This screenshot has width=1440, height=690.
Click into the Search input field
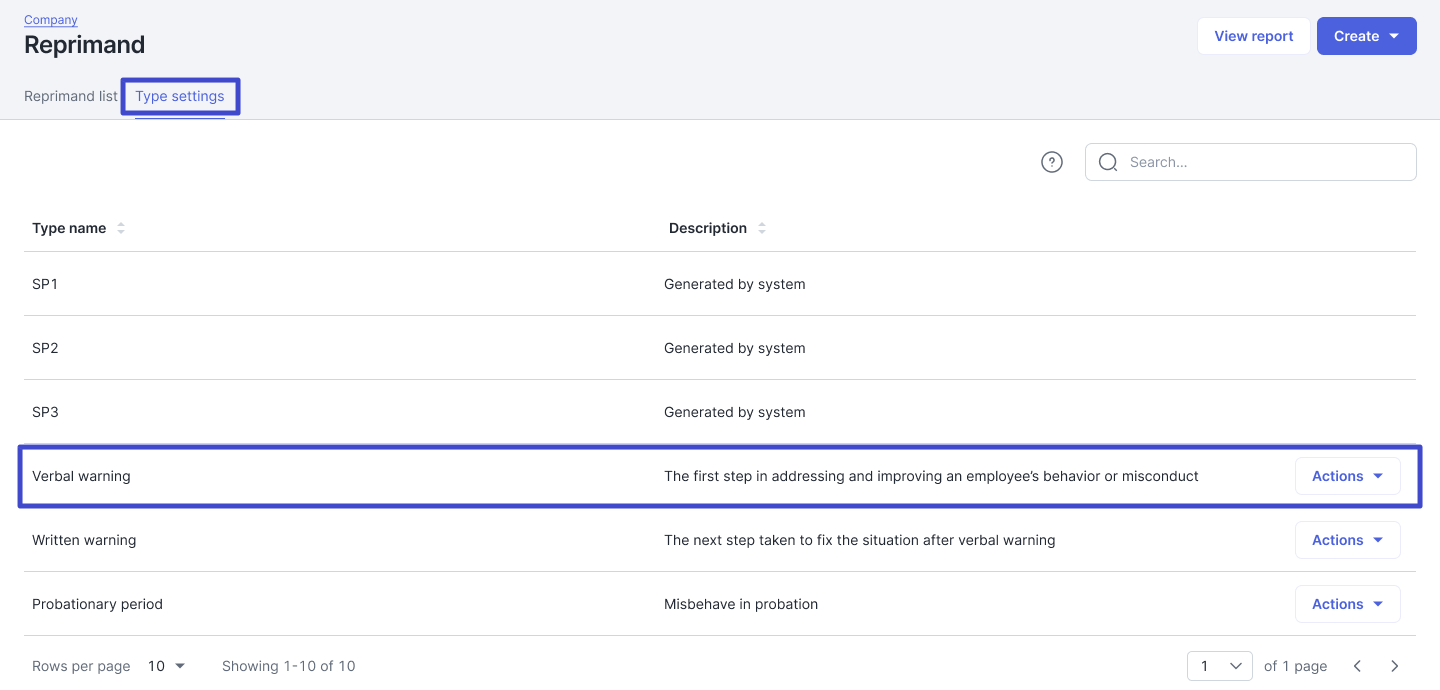click(1265, 162)
